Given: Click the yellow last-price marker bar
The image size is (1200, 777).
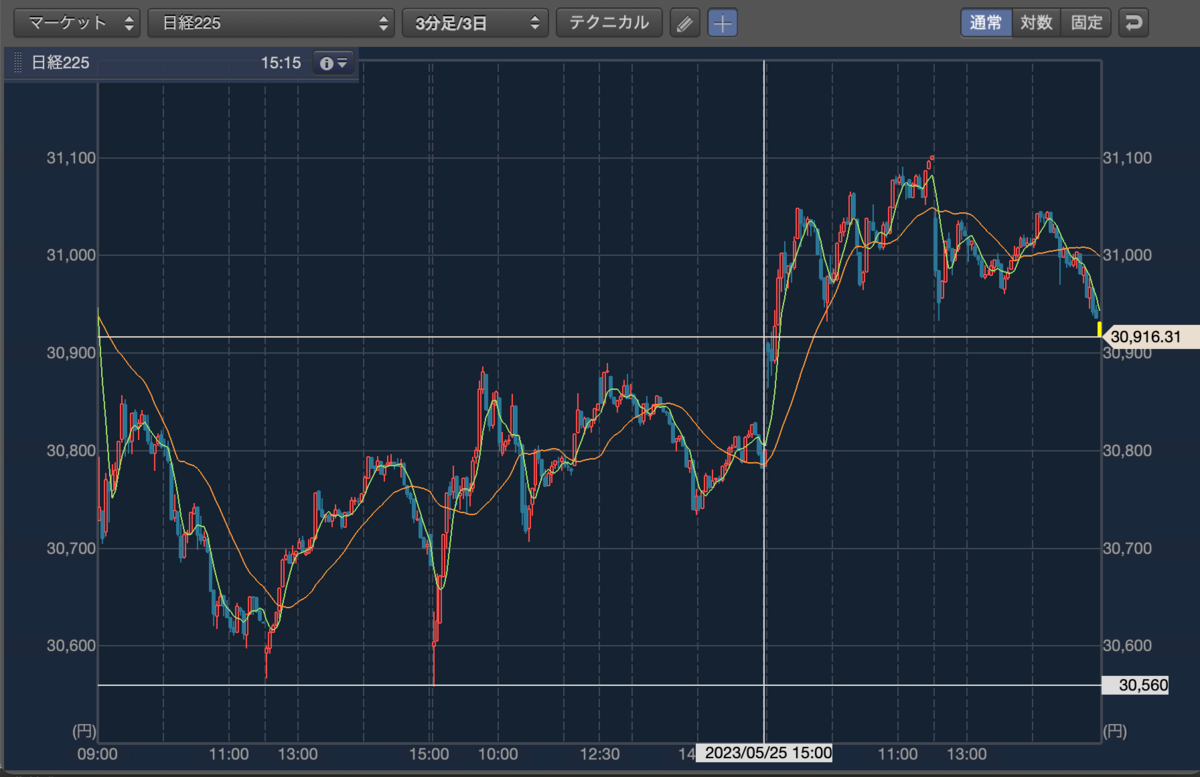Looking at the screenshot, I should pyautogui.click(x=1099, y=328).
